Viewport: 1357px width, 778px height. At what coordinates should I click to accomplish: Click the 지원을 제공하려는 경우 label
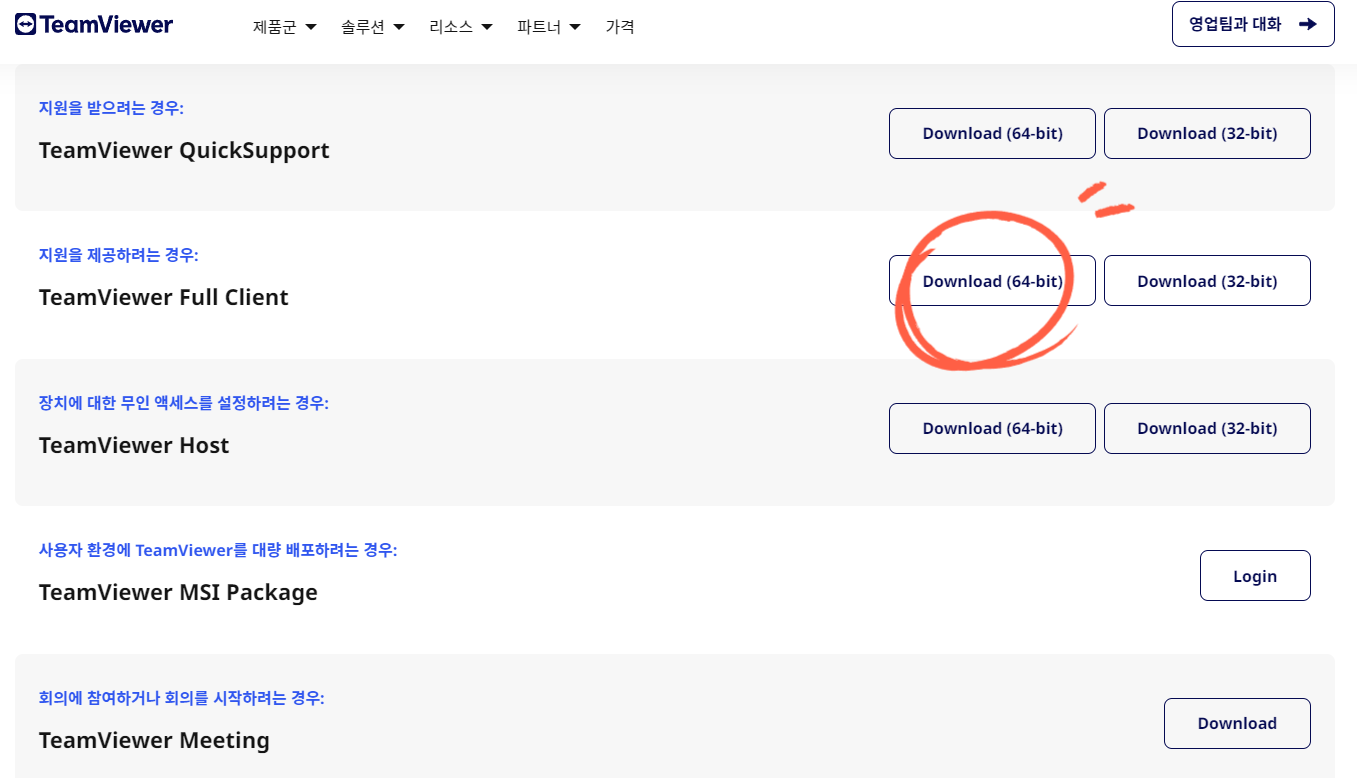click(x=119, y=255)
